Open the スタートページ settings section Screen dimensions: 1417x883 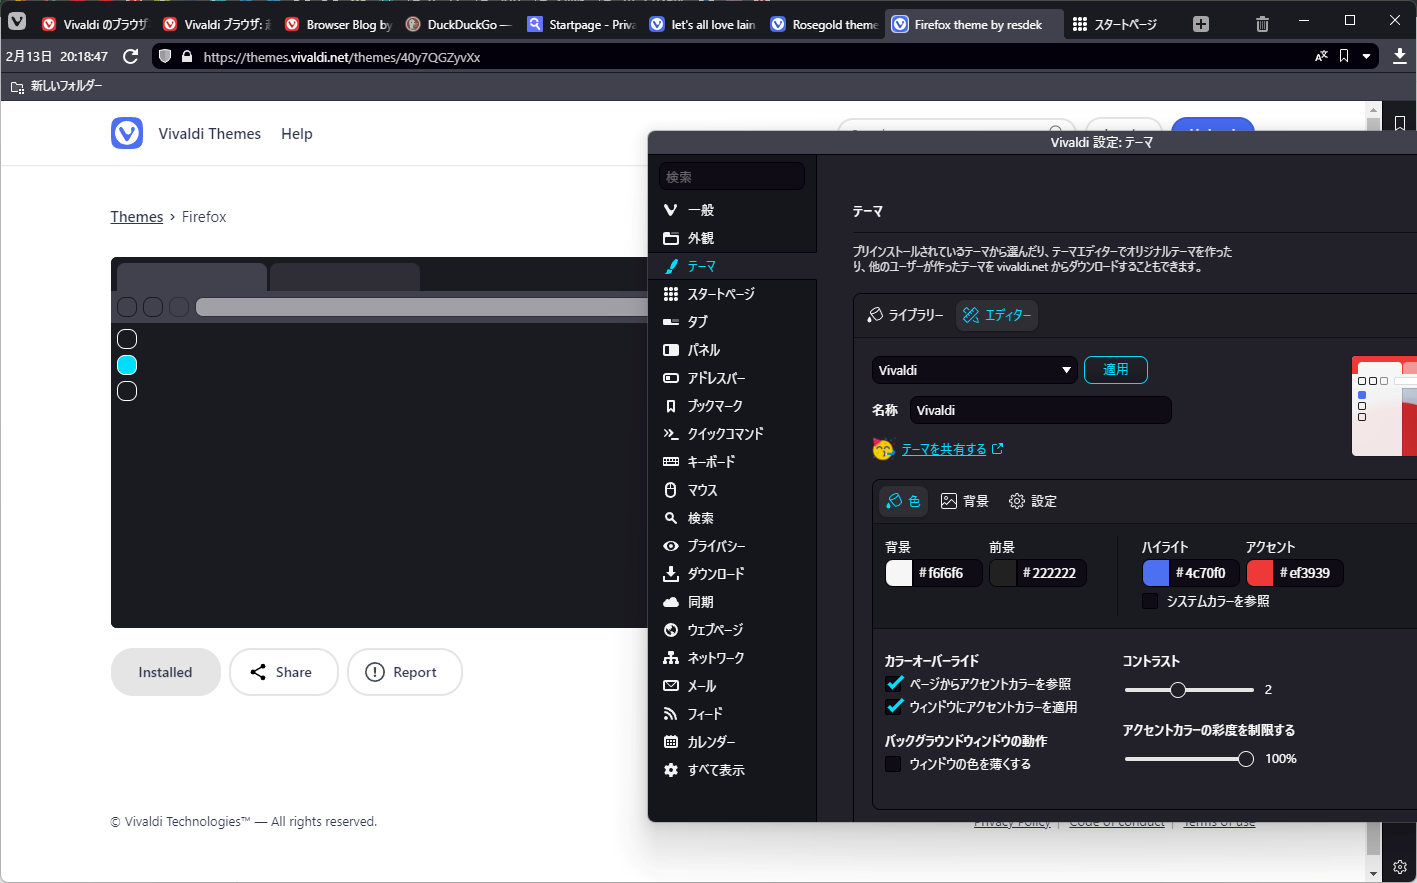click(732, 294)
